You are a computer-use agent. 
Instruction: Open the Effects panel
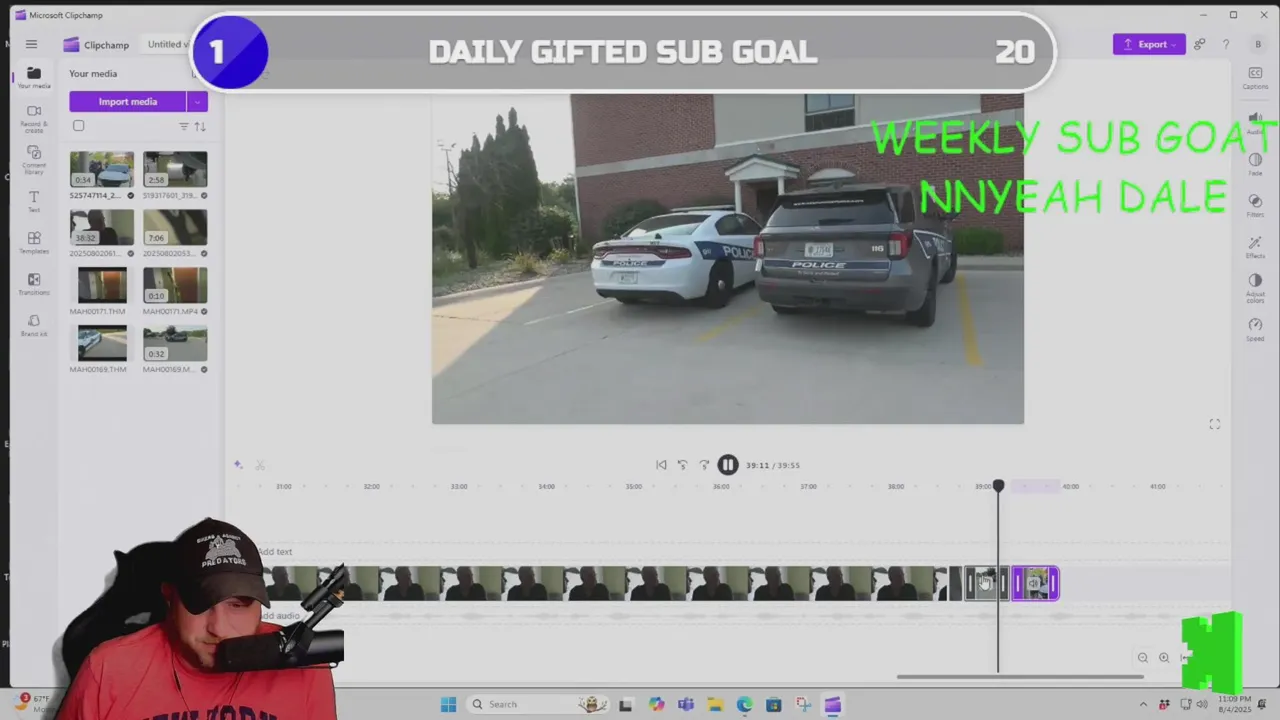tap(1255, 247)
